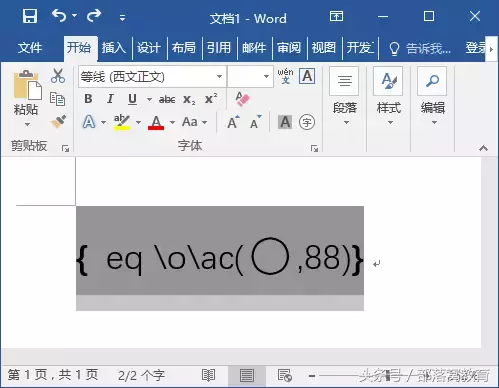Open the 段落 paragraph group
499x388 pixels.
345,97
